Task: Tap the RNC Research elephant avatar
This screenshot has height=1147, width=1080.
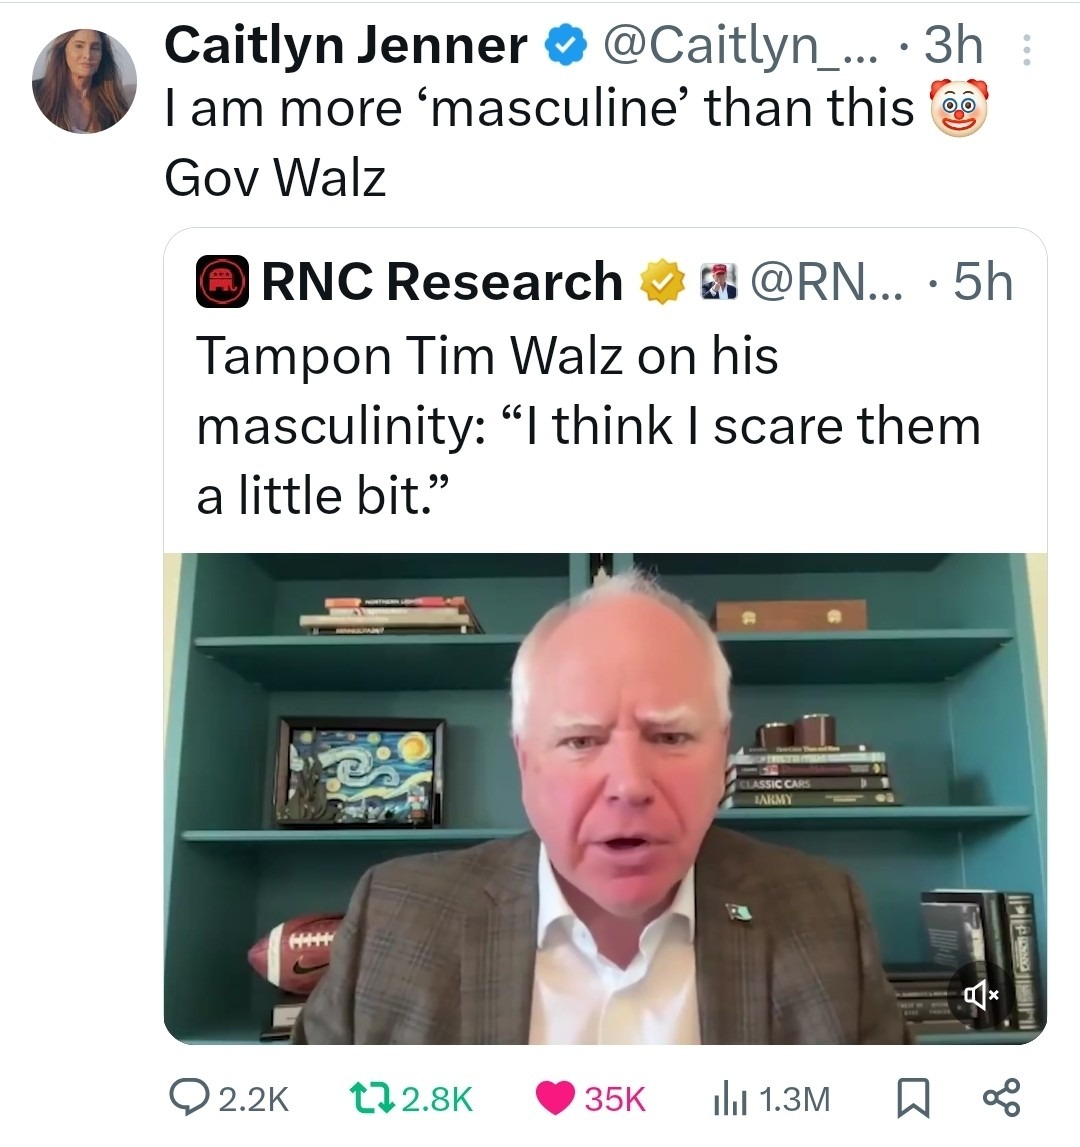Action: (222, 283)
